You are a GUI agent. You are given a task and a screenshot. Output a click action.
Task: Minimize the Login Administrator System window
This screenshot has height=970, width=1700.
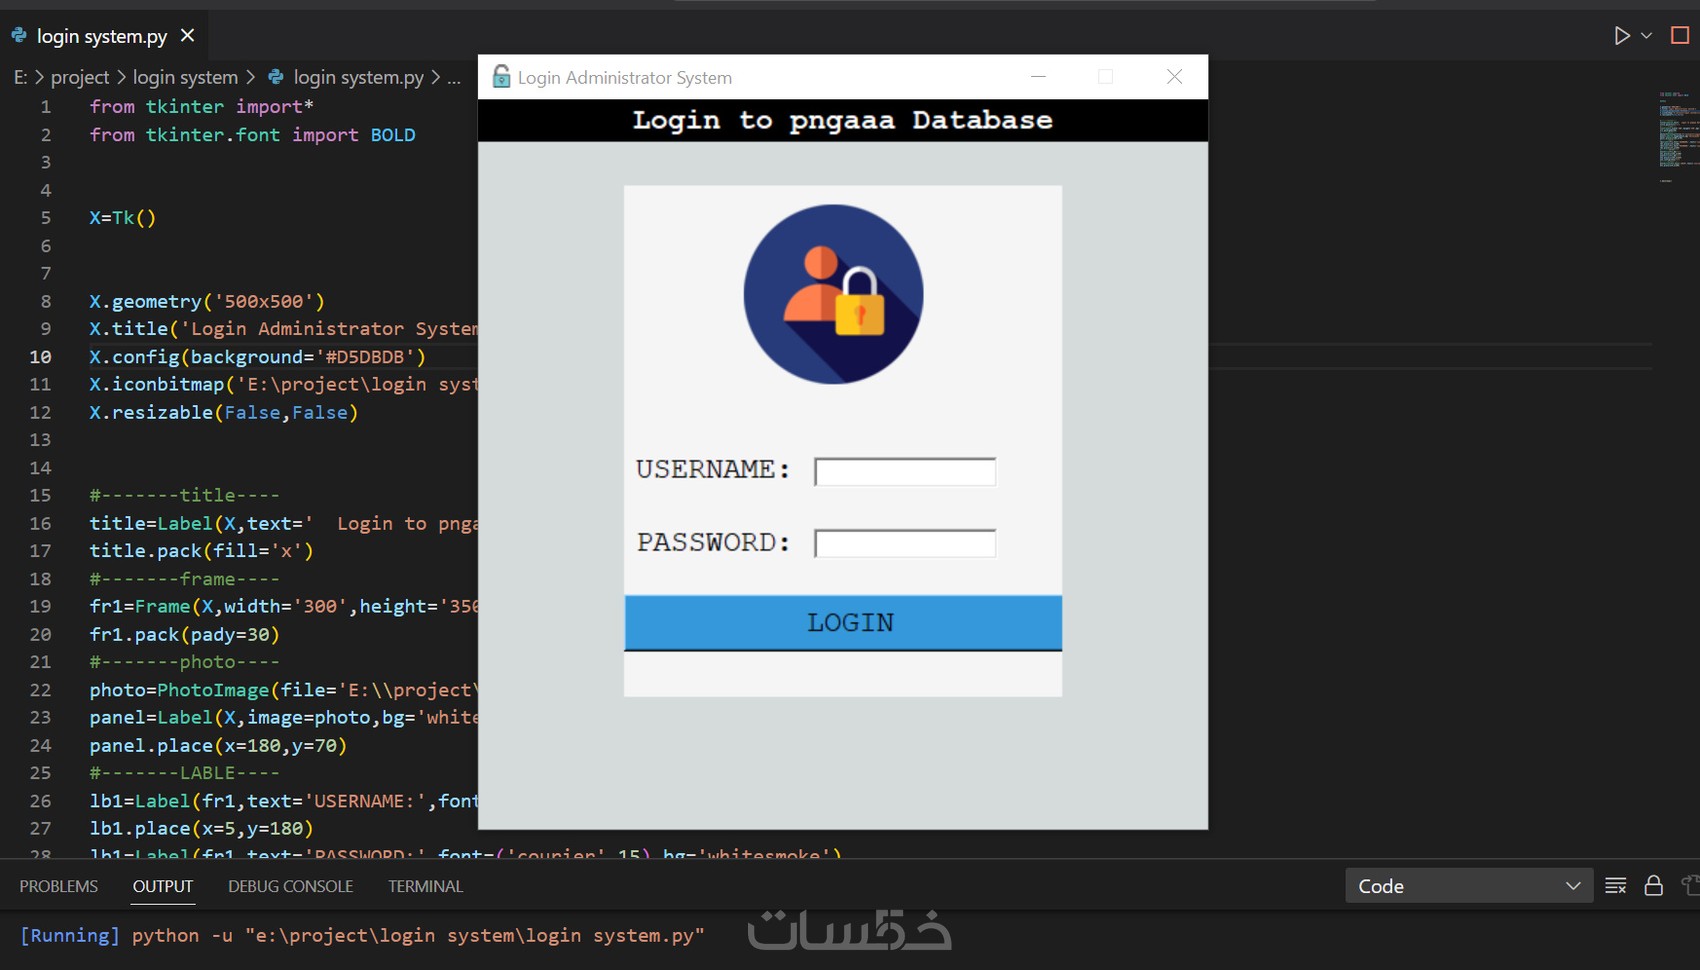point(1039,77)
